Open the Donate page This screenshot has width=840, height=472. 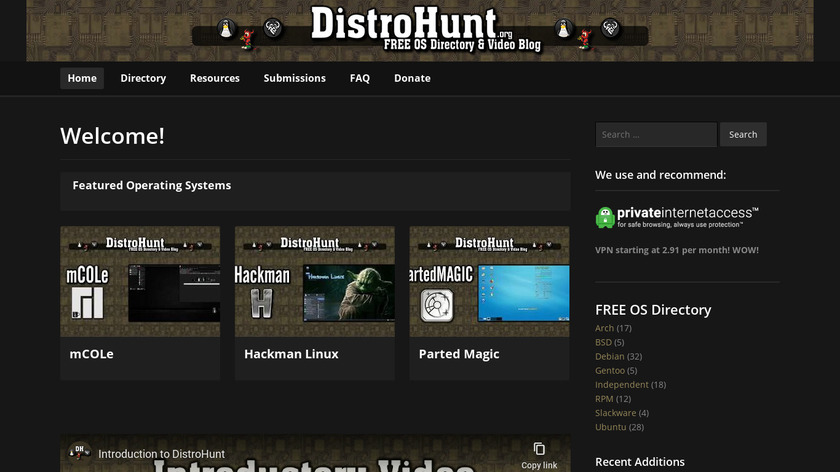[x=412, y=78]
